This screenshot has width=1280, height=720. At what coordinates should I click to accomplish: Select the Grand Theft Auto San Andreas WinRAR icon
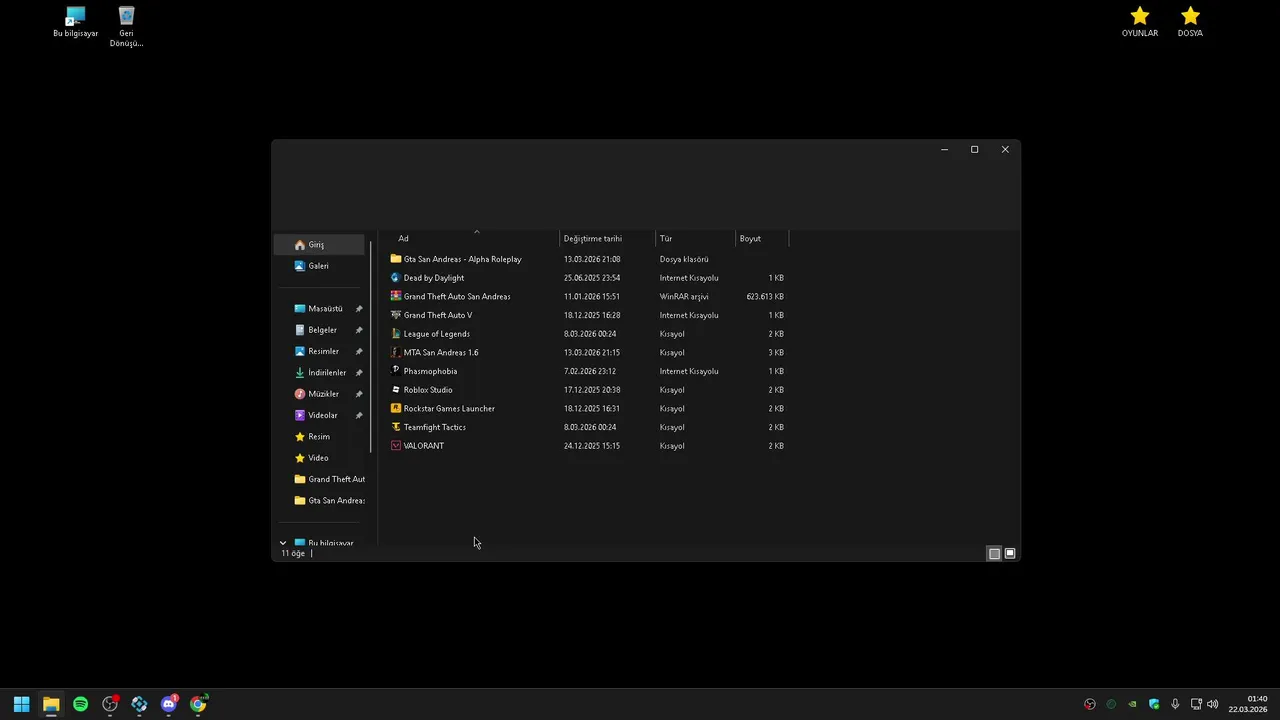[396, 296]
